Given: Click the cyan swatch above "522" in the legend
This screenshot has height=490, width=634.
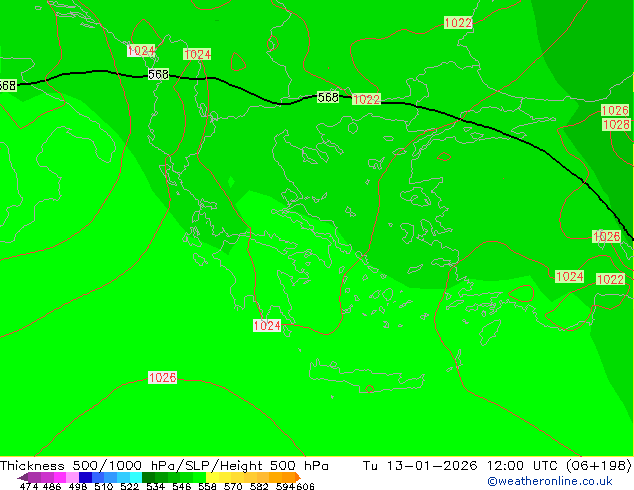Looking at the screenshot, I should coord(136,477).
